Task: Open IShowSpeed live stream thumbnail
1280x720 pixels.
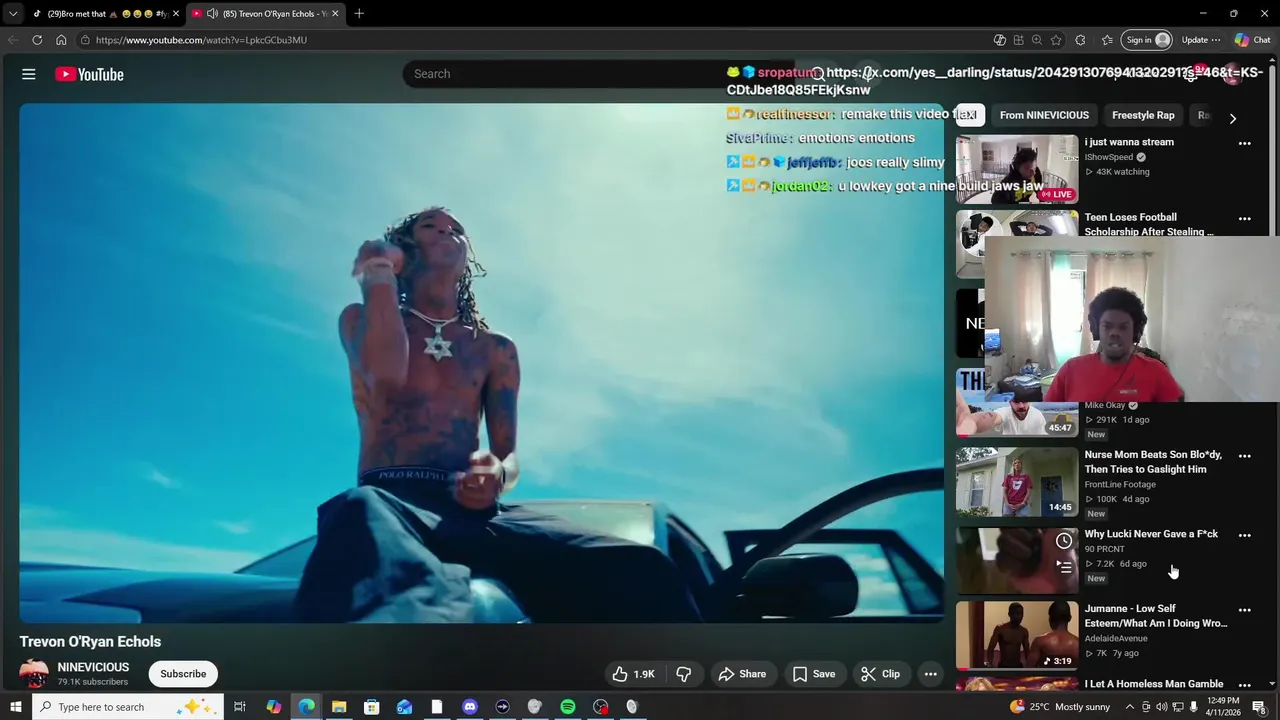Action: [1017, 169]
